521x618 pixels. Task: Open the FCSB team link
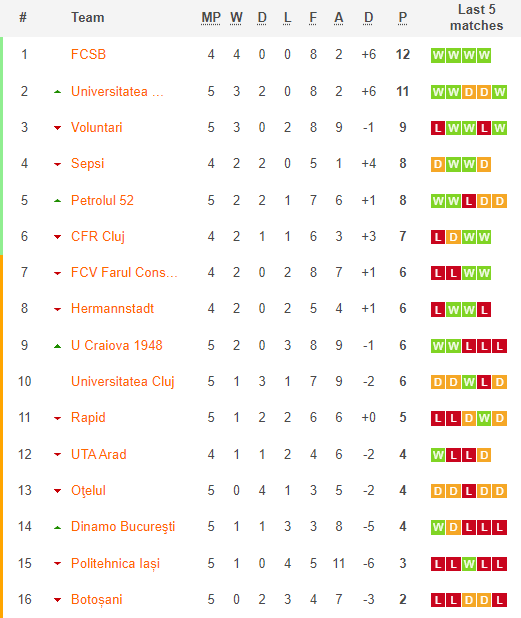[x=88, y=54]
